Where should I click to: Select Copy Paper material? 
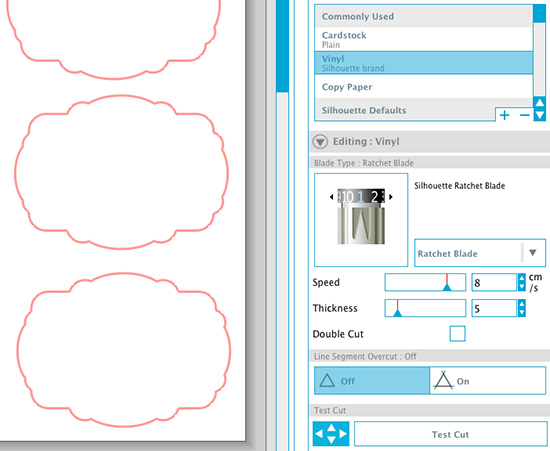(x=424, y=87)
